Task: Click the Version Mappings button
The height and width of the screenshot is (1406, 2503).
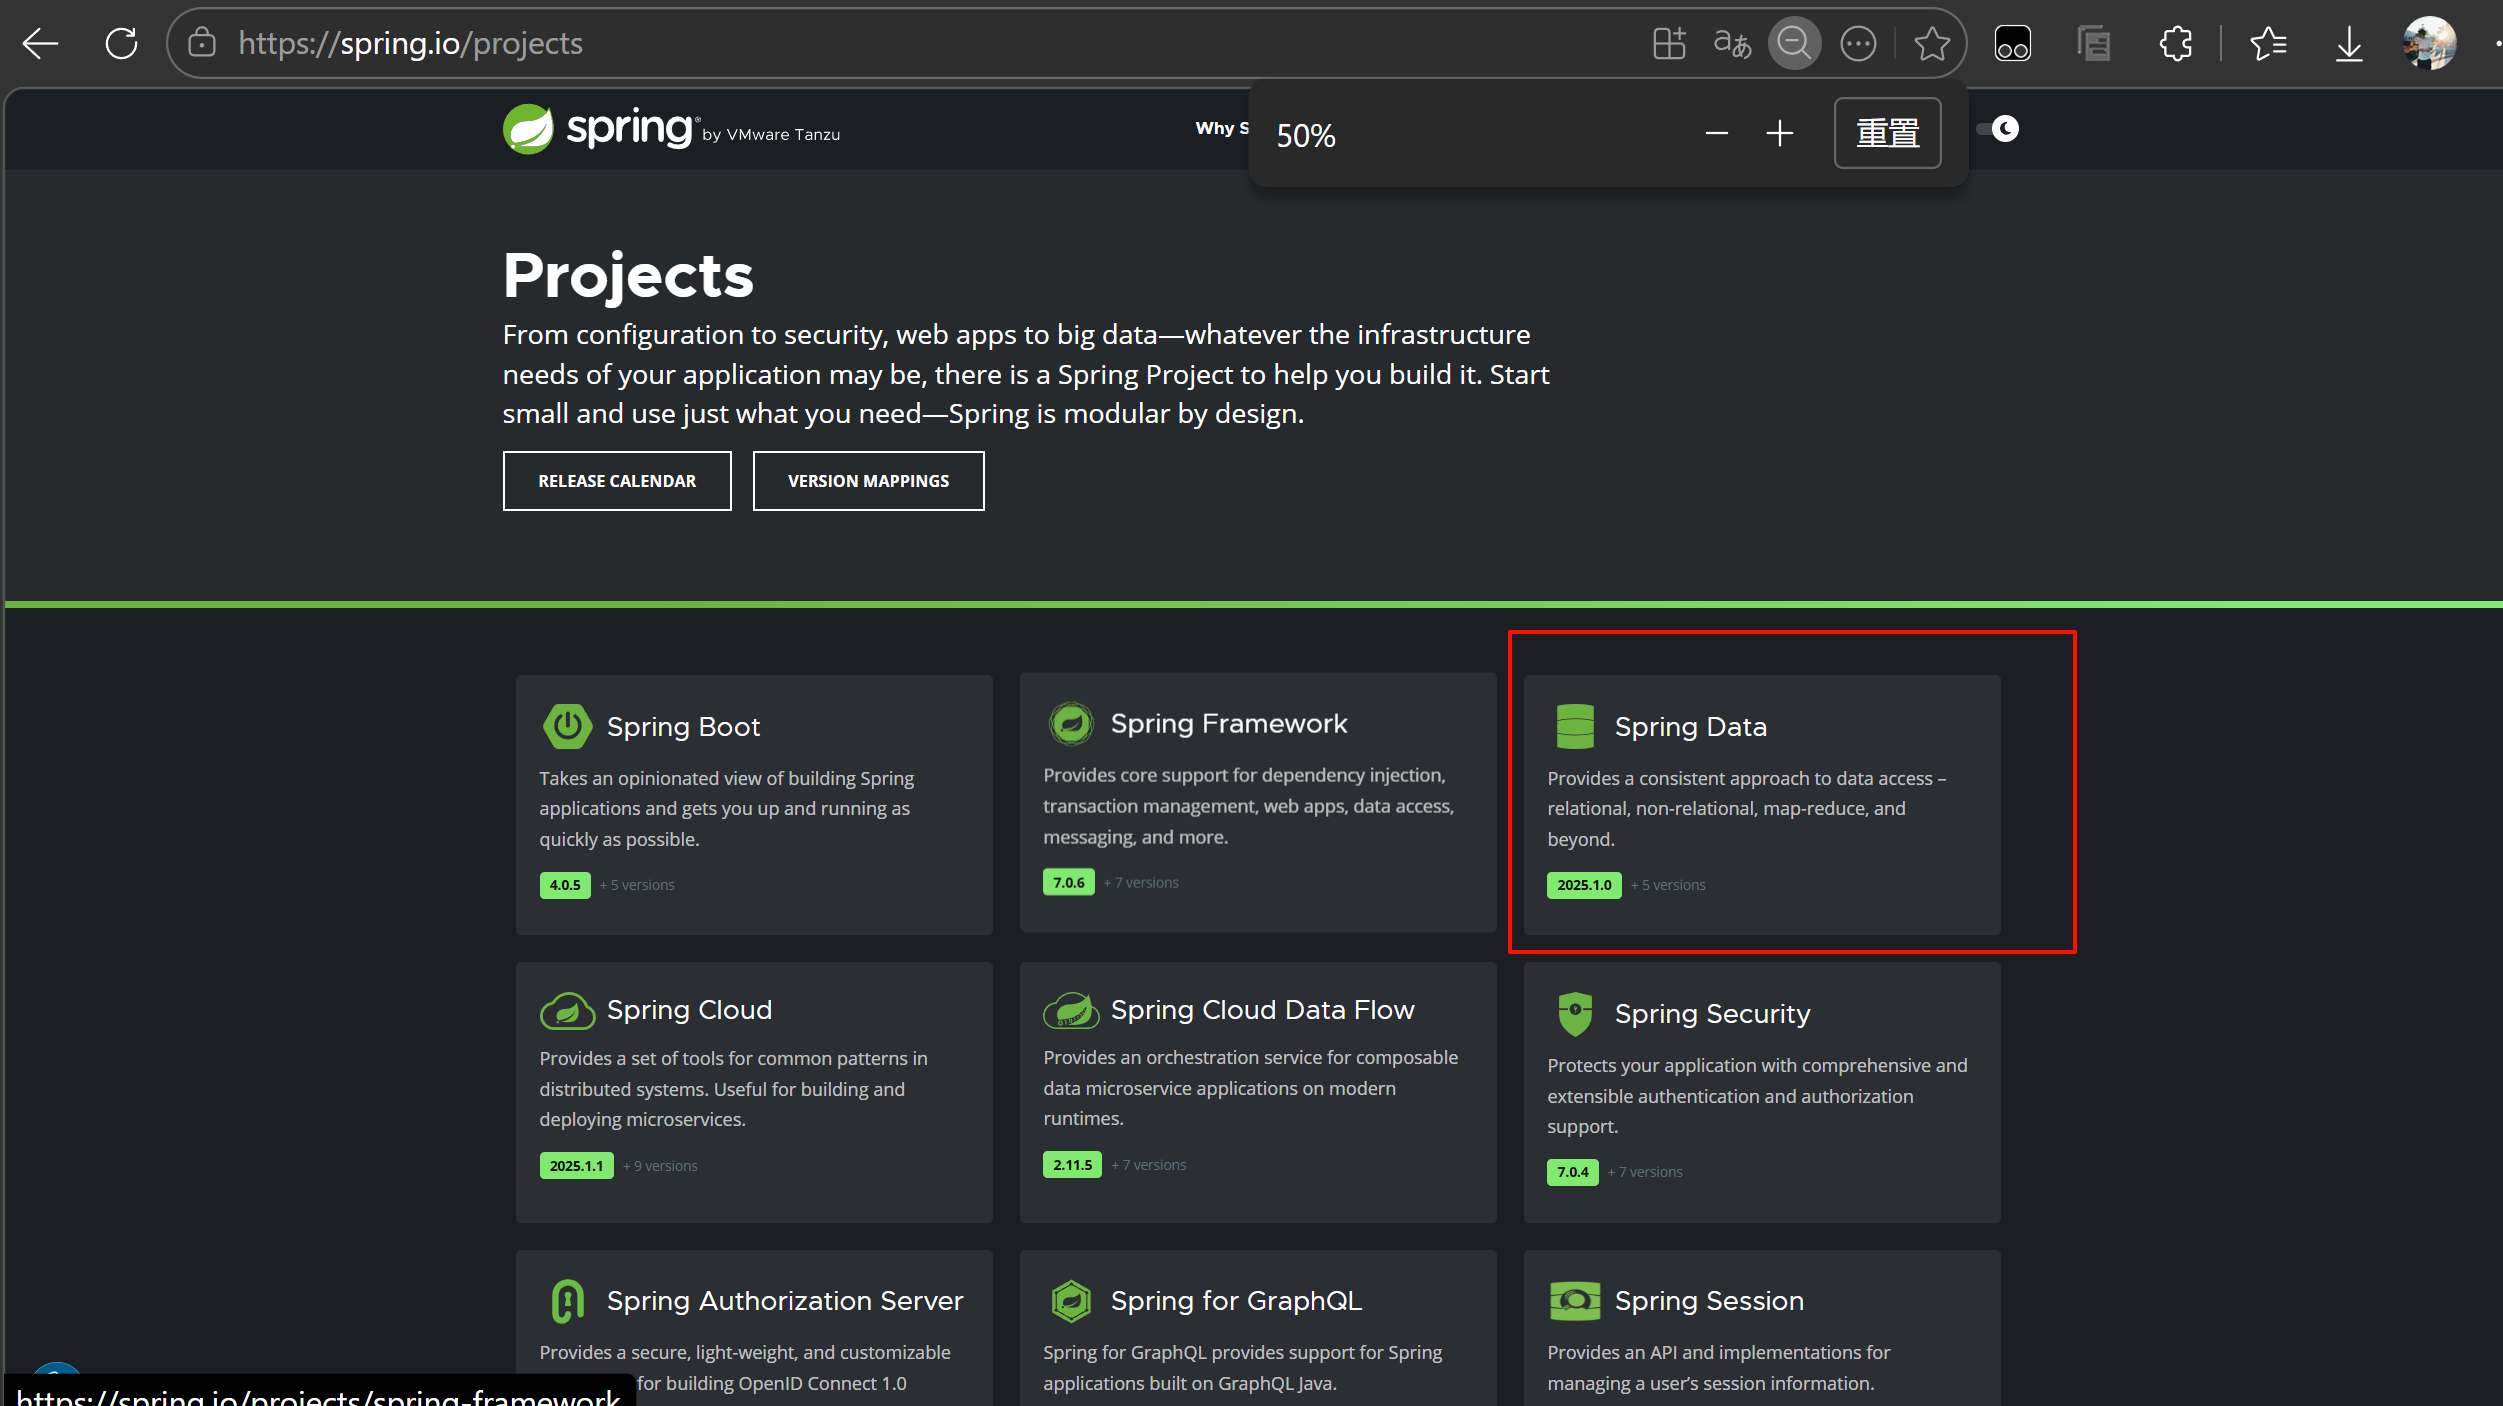Action: coord(868,481)
